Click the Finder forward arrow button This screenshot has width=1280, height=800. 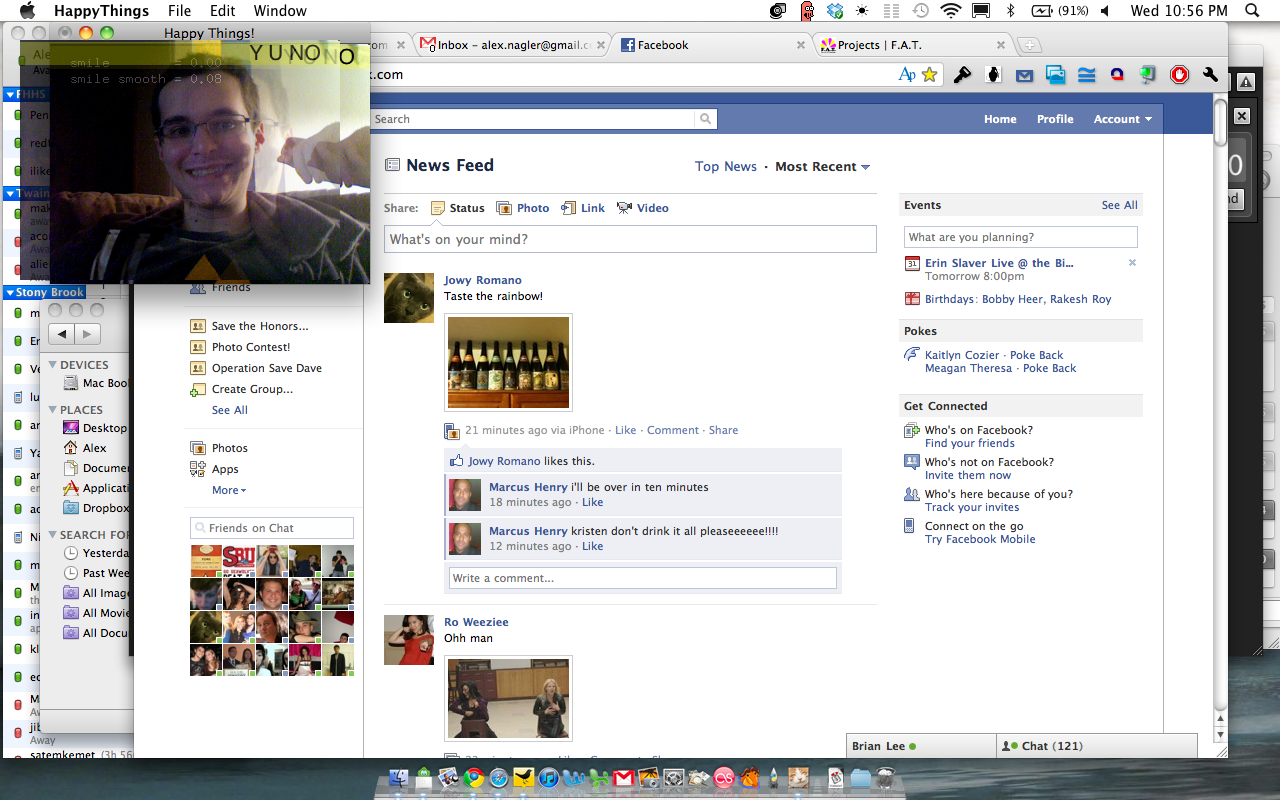click(x=87, y=335)
